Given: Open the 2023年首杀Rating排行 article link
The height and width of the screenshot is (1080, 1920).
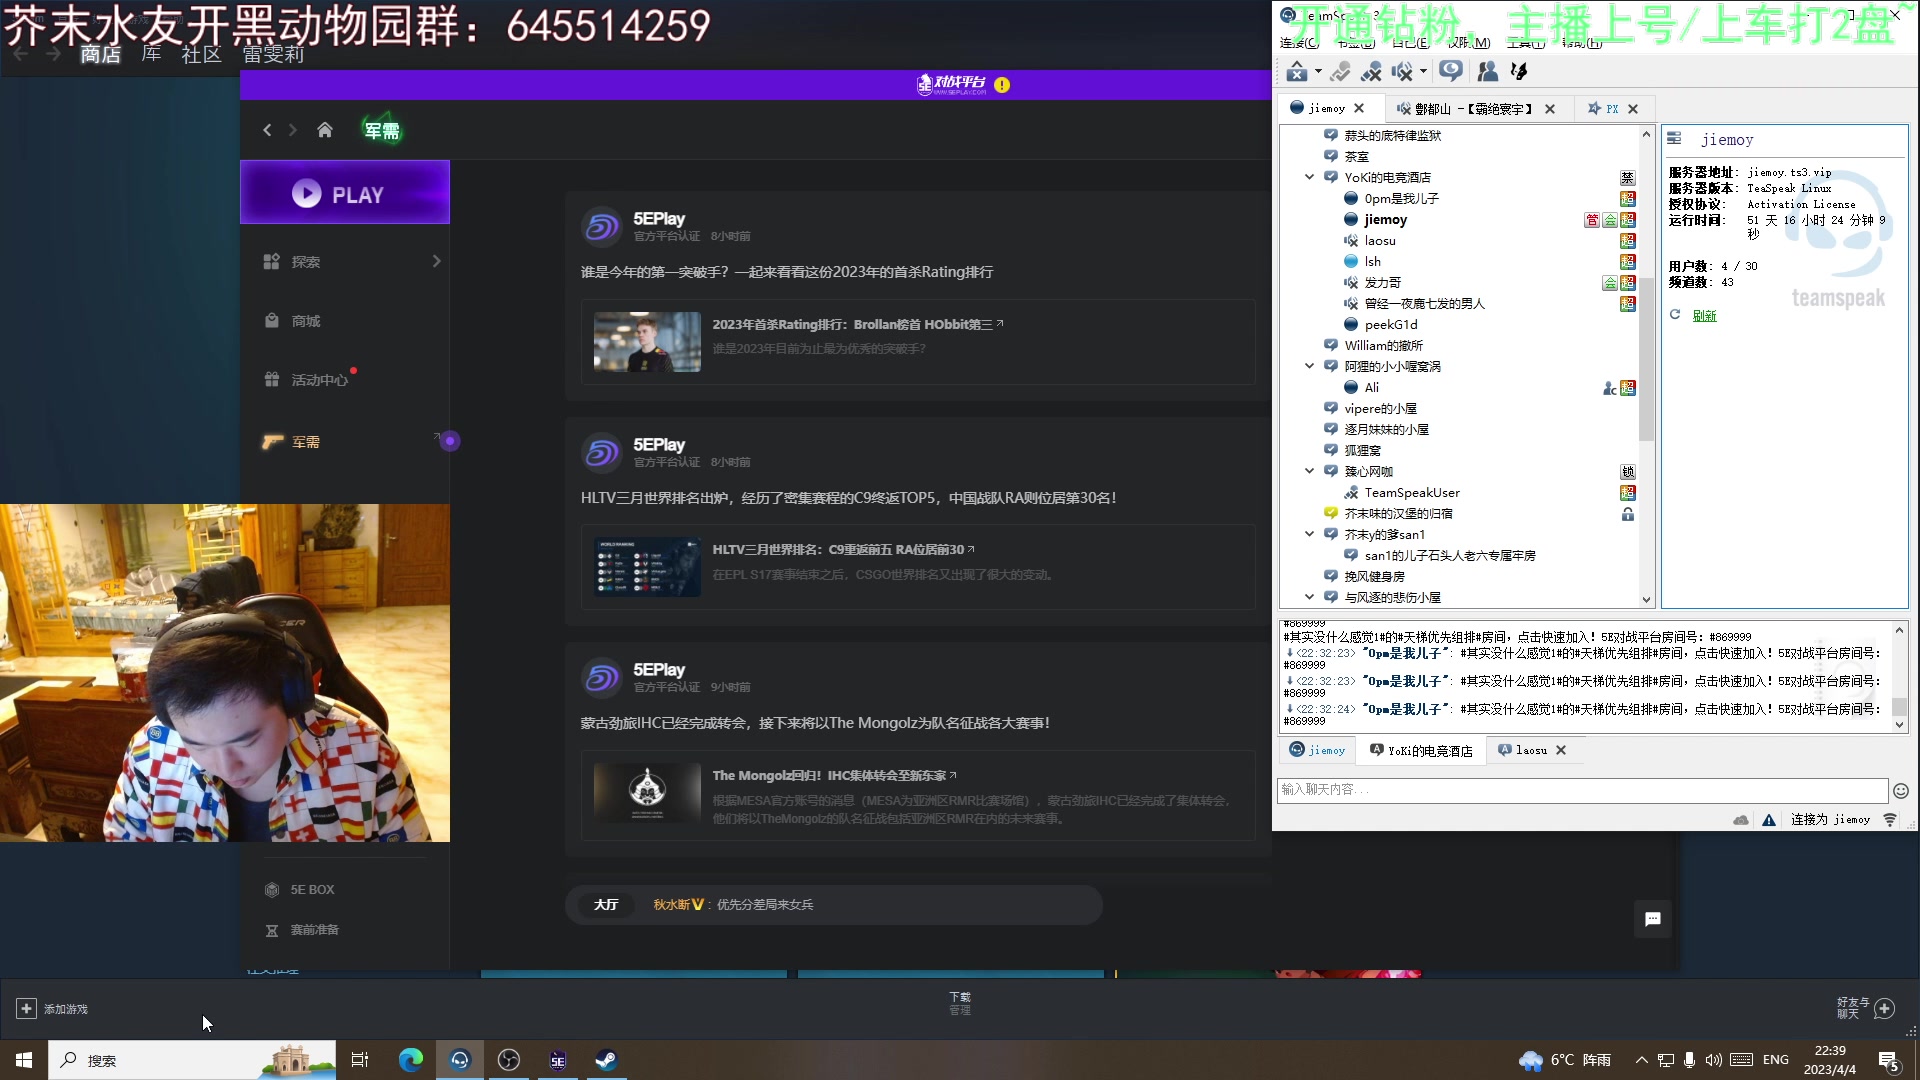Looking at the screenshot, I should (x=858, y=324).
